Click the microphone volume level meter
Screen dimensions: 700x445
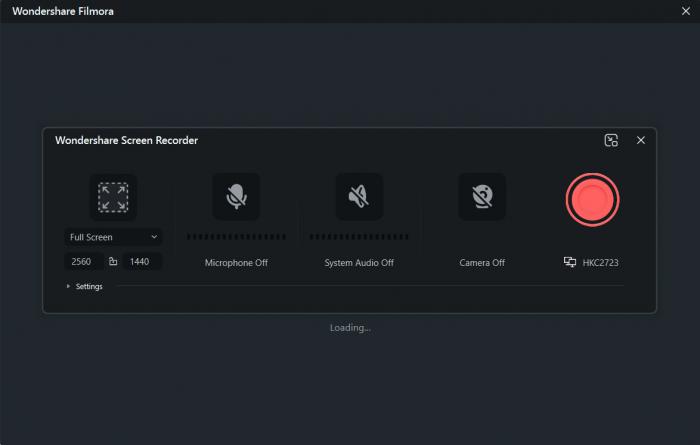[236, 237]
